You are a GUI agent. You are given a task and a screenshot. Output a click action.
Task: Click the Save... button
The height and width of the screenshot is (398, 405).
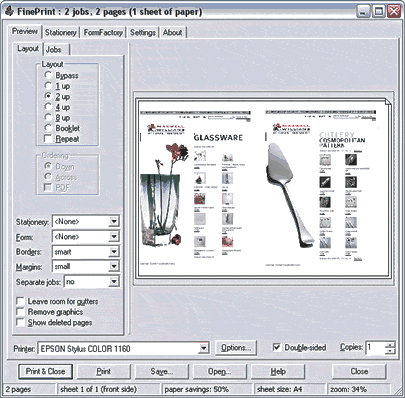162,371
